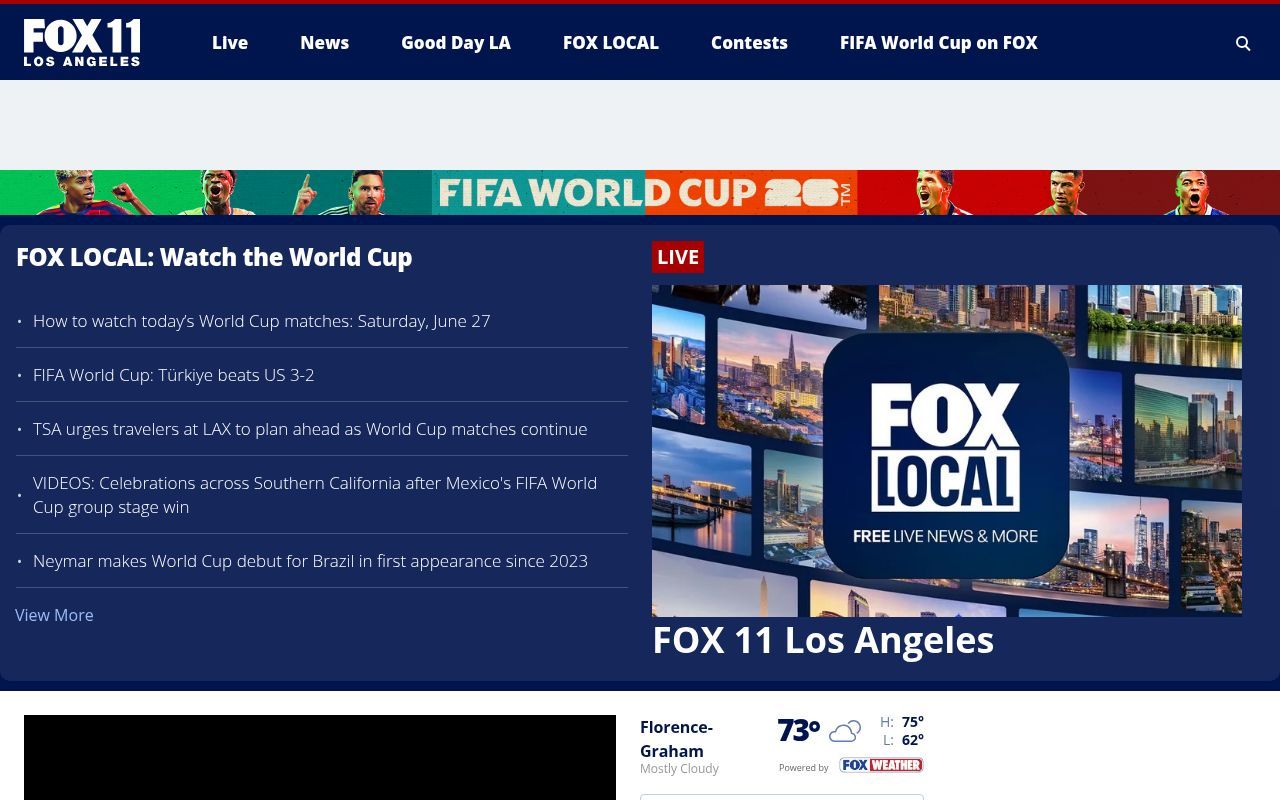
Task: Go to the Contests page
Action: [749, 43]
